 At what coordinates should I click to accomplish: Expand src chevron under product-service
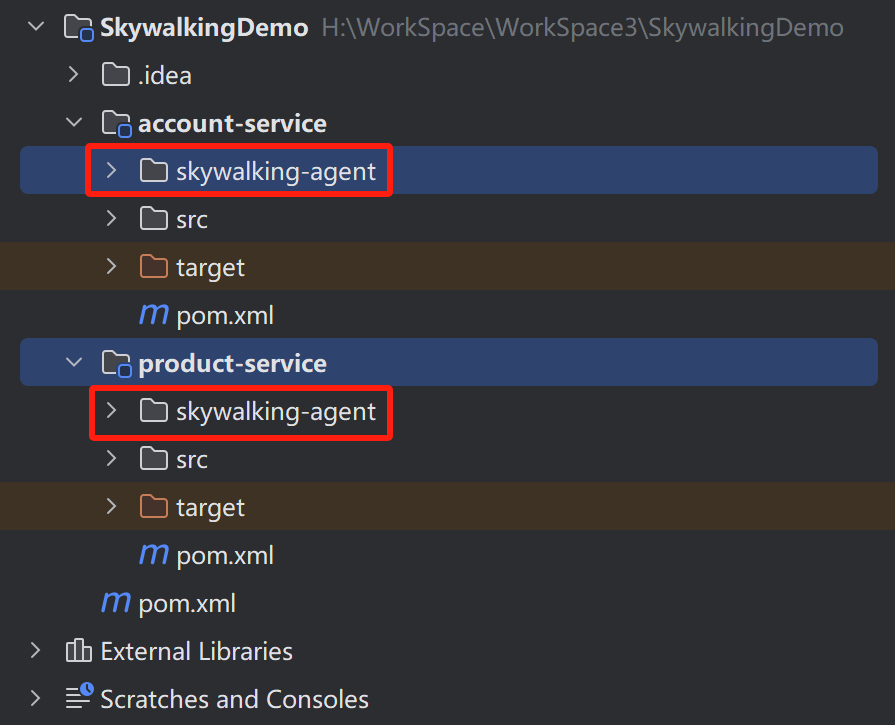tap(111, 458)
